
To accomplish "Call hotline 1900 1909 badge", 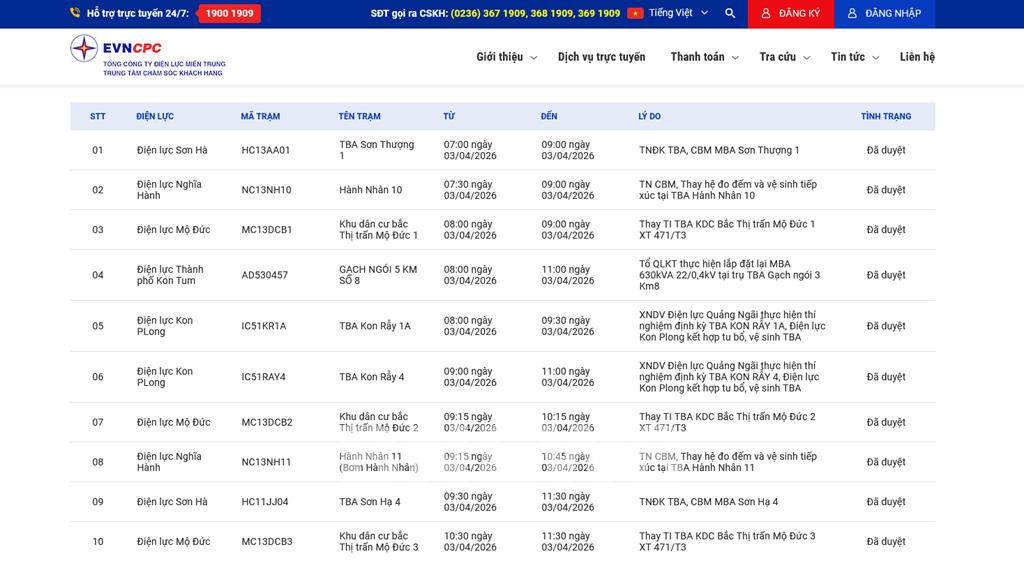I will coord(229,14).
